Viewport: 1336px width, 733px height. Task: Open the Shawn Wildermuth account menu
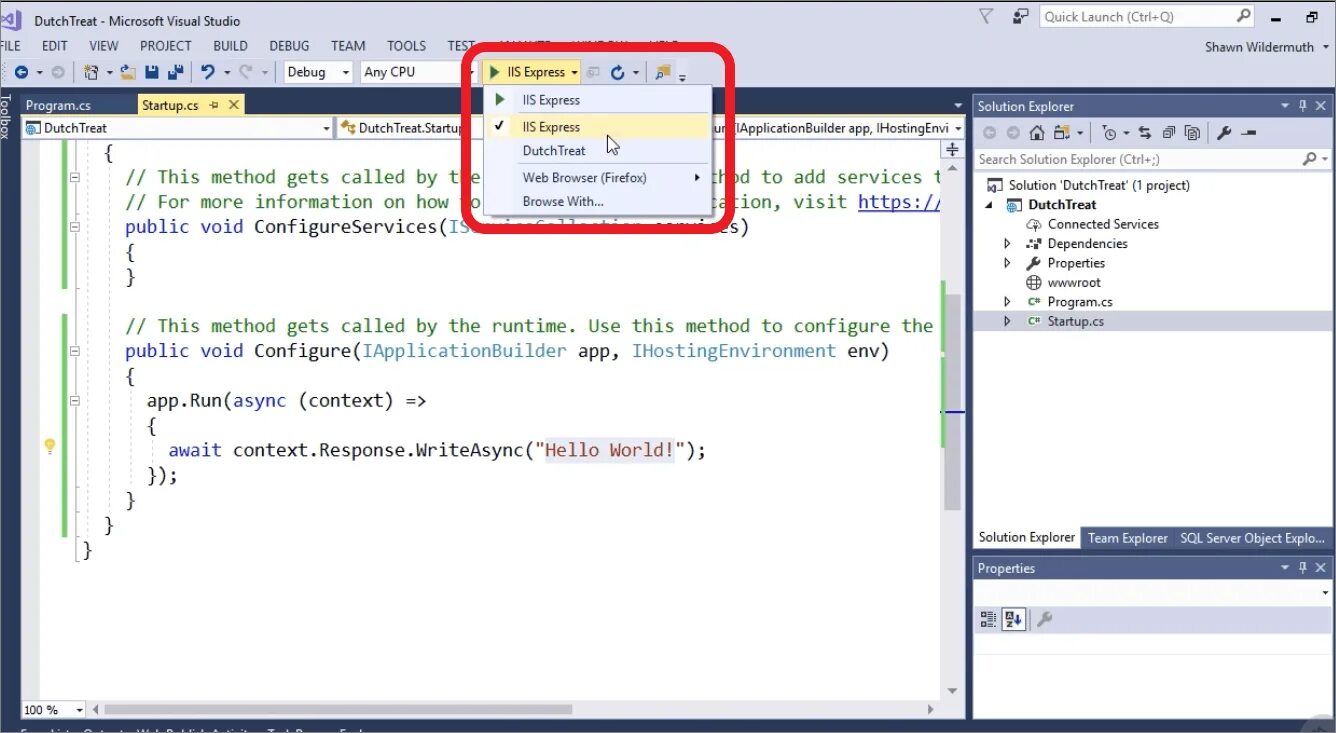1266,47
